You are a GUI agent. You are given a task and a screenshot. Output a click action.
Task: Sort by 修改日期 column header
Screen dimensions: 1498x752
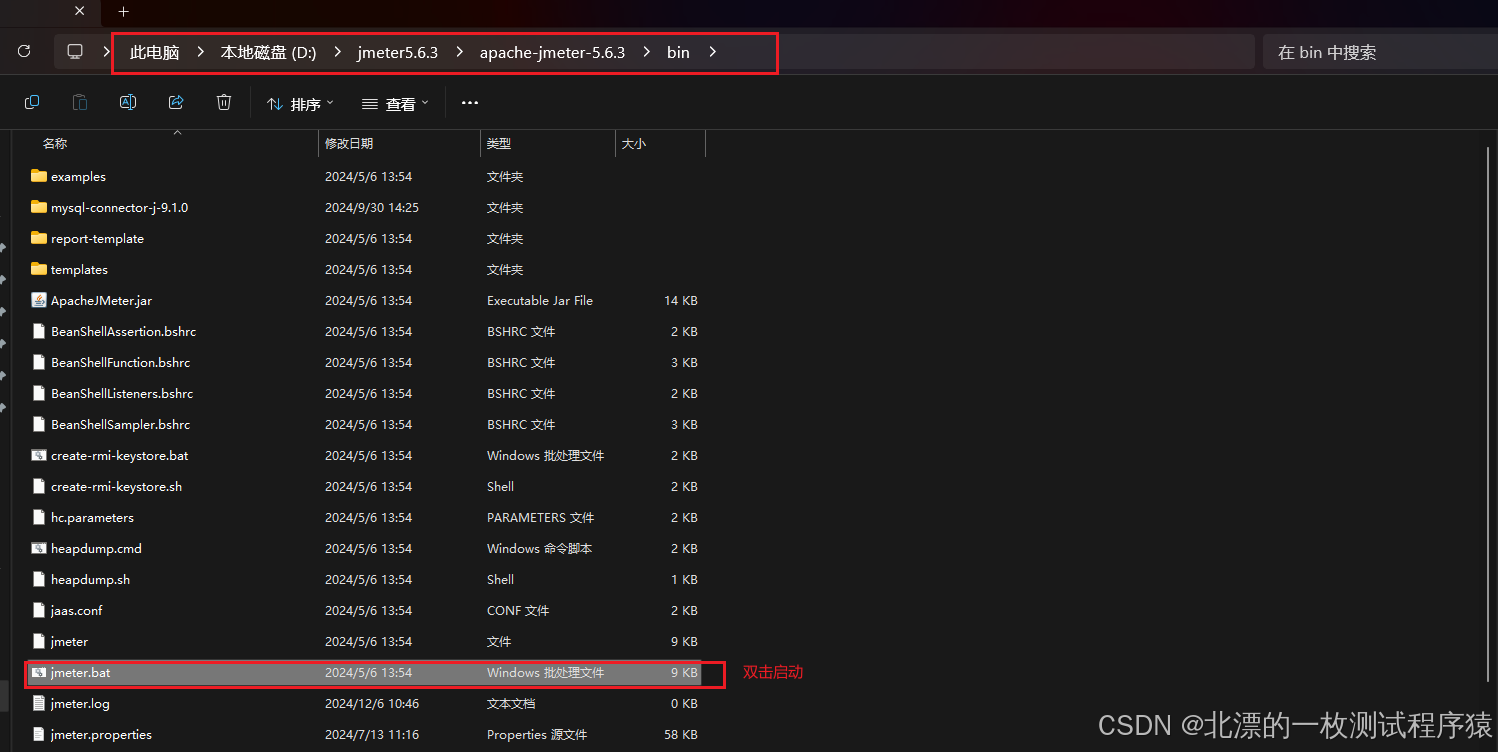coord(349,144)
